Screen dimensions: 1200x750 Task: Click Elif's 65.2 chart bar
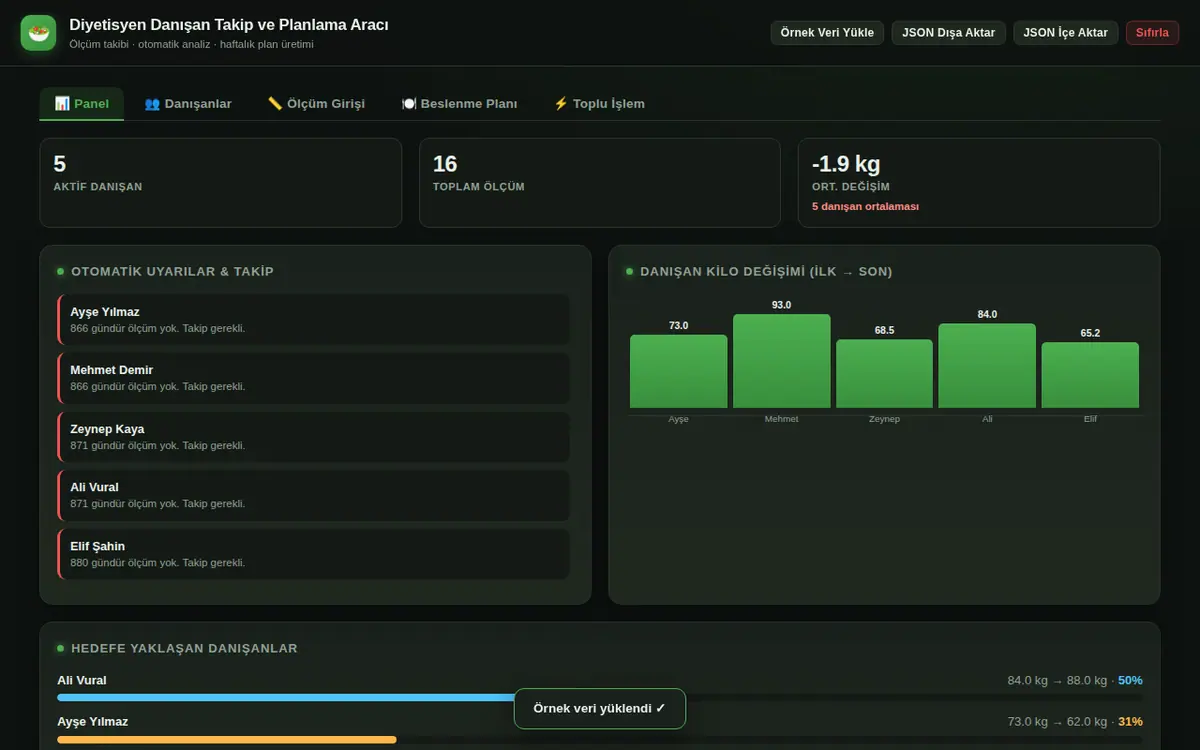tap(1090, 375)
